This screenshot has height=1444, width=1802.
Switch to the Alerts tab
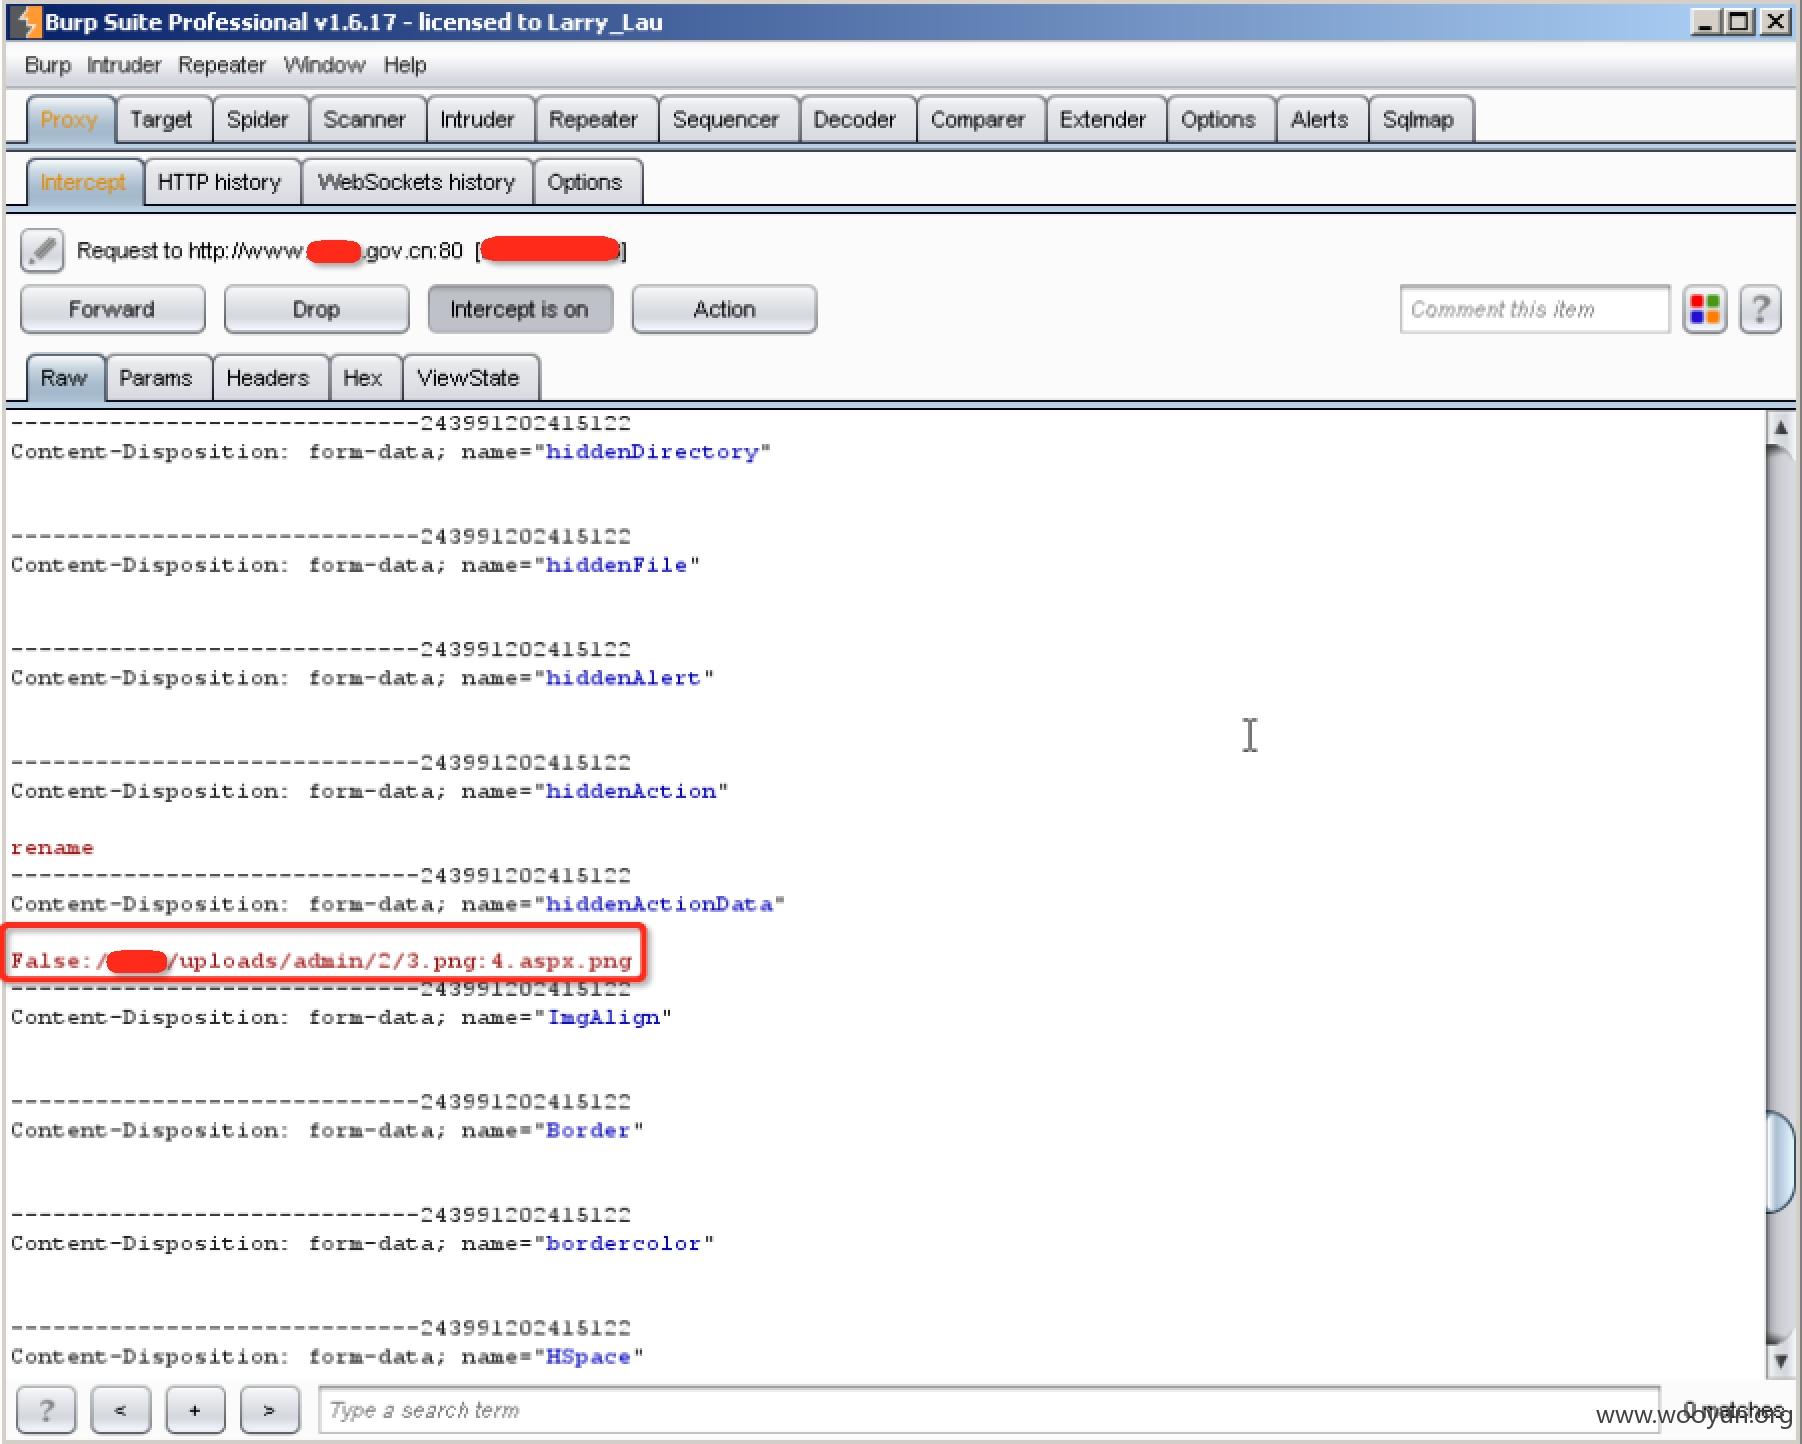pyautogui.click(x=1320, y=120)
